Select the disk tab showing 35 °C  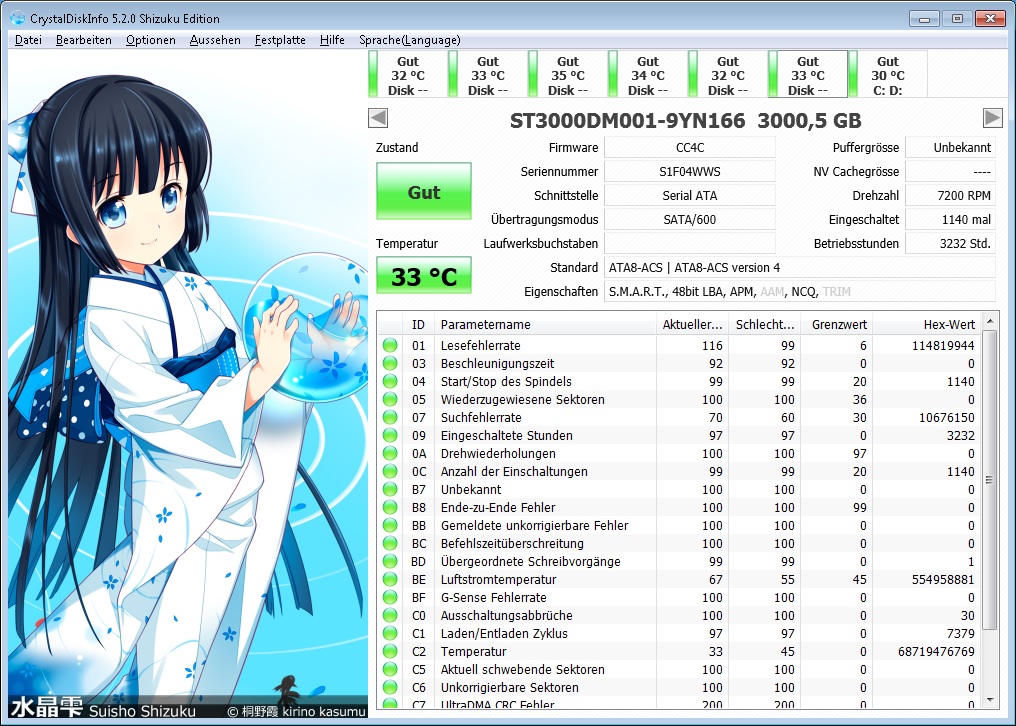click(567, 75)
